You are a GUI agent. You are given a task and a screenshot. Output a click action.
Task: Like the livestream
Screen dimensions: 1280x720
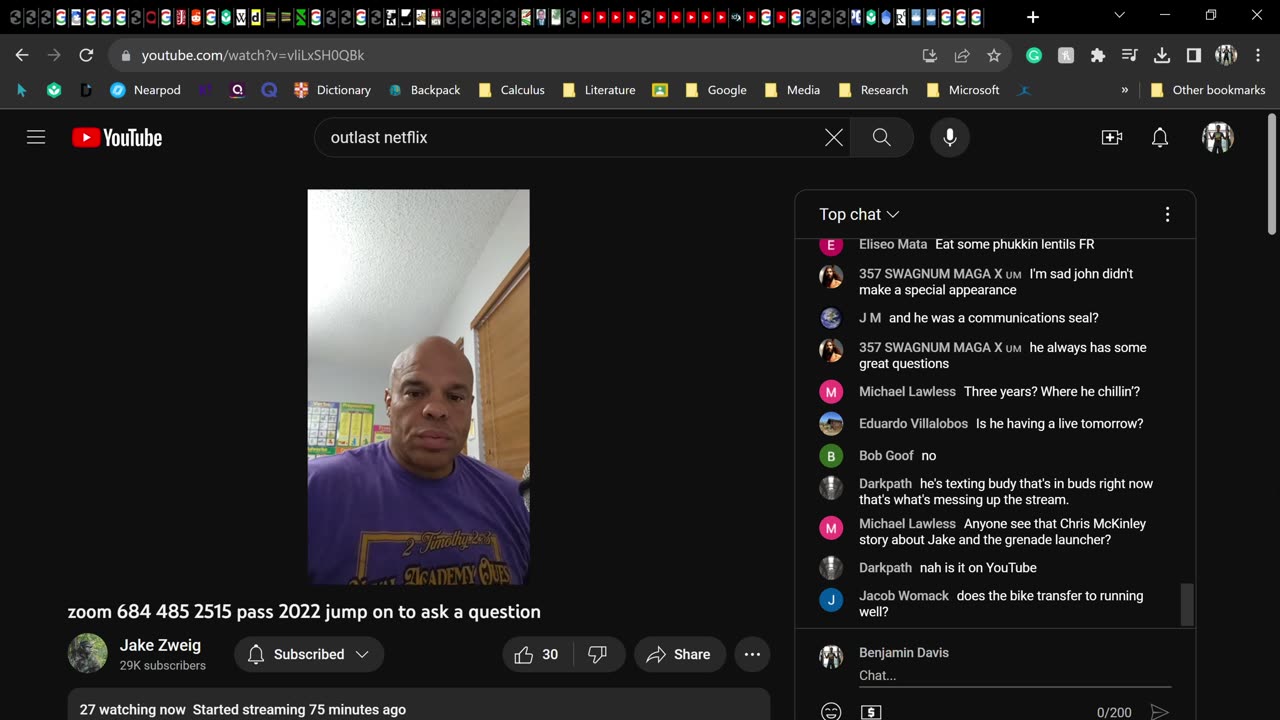point(536,654)
